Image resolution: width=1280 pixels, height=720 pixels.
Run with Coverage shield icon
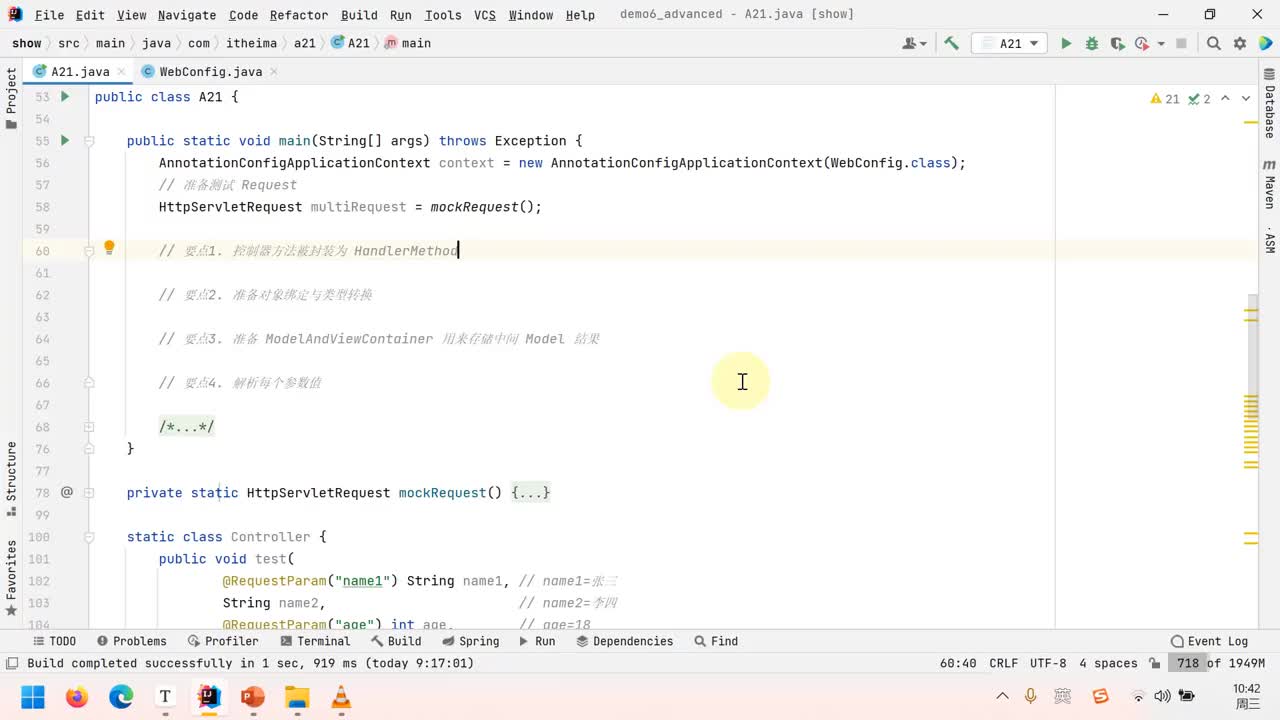[x=1117, y=43]
